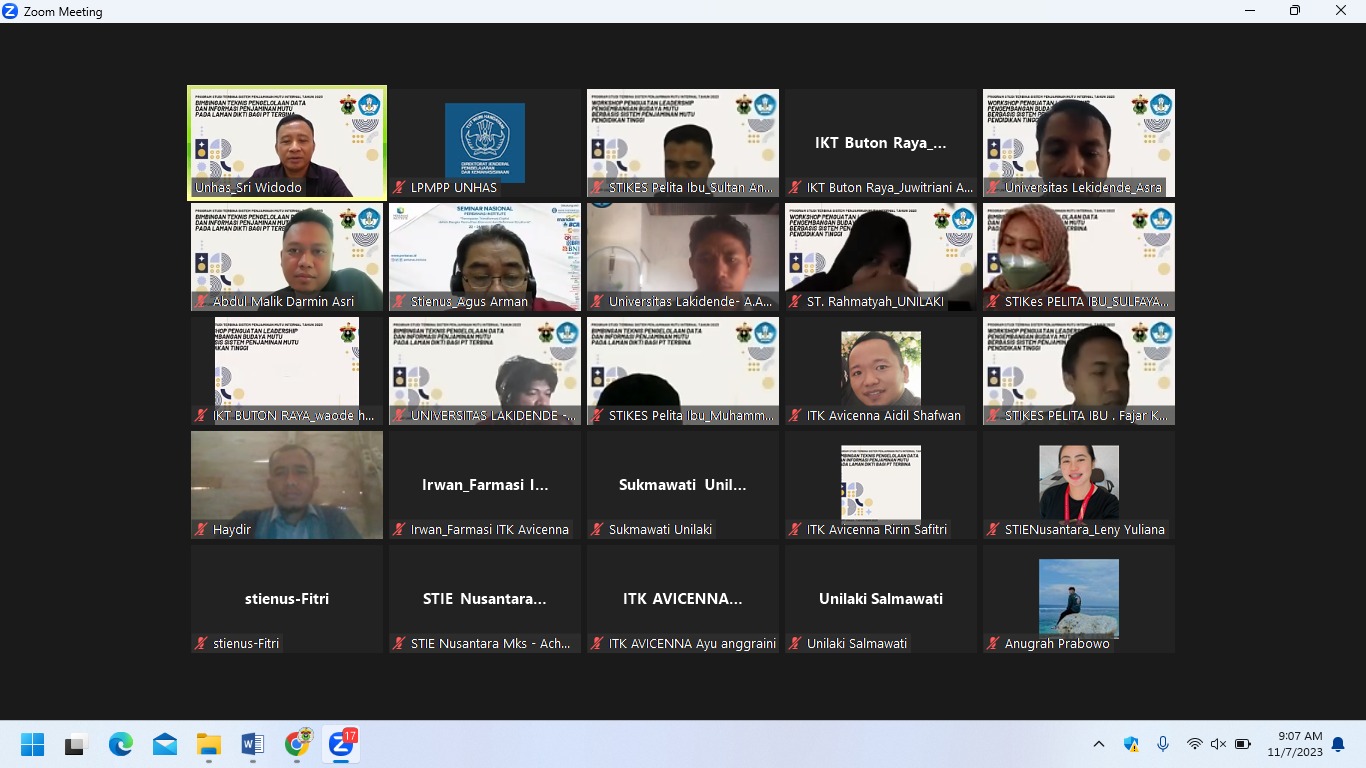1366x768 pixels.
Task: Click the microphone icon in system tray
Action: (1162, 744)
